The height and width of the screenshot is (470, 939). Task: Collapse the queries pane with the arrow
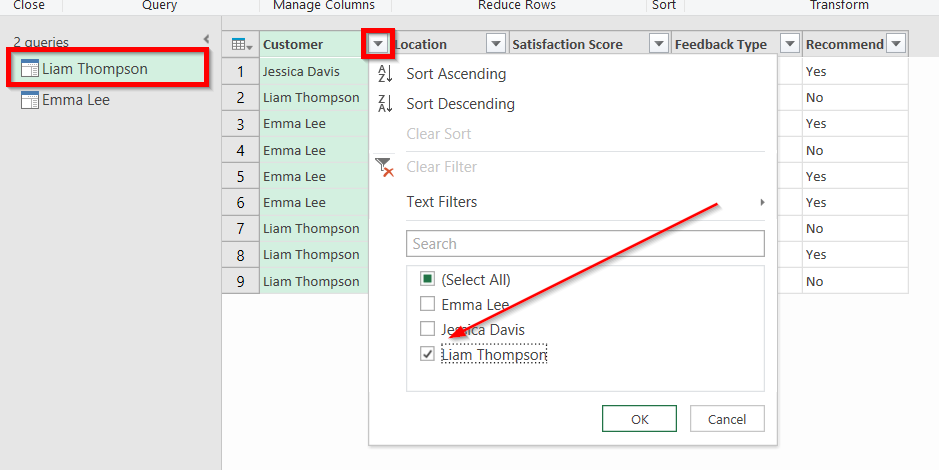pyautogui.click(x=207, y=40)
